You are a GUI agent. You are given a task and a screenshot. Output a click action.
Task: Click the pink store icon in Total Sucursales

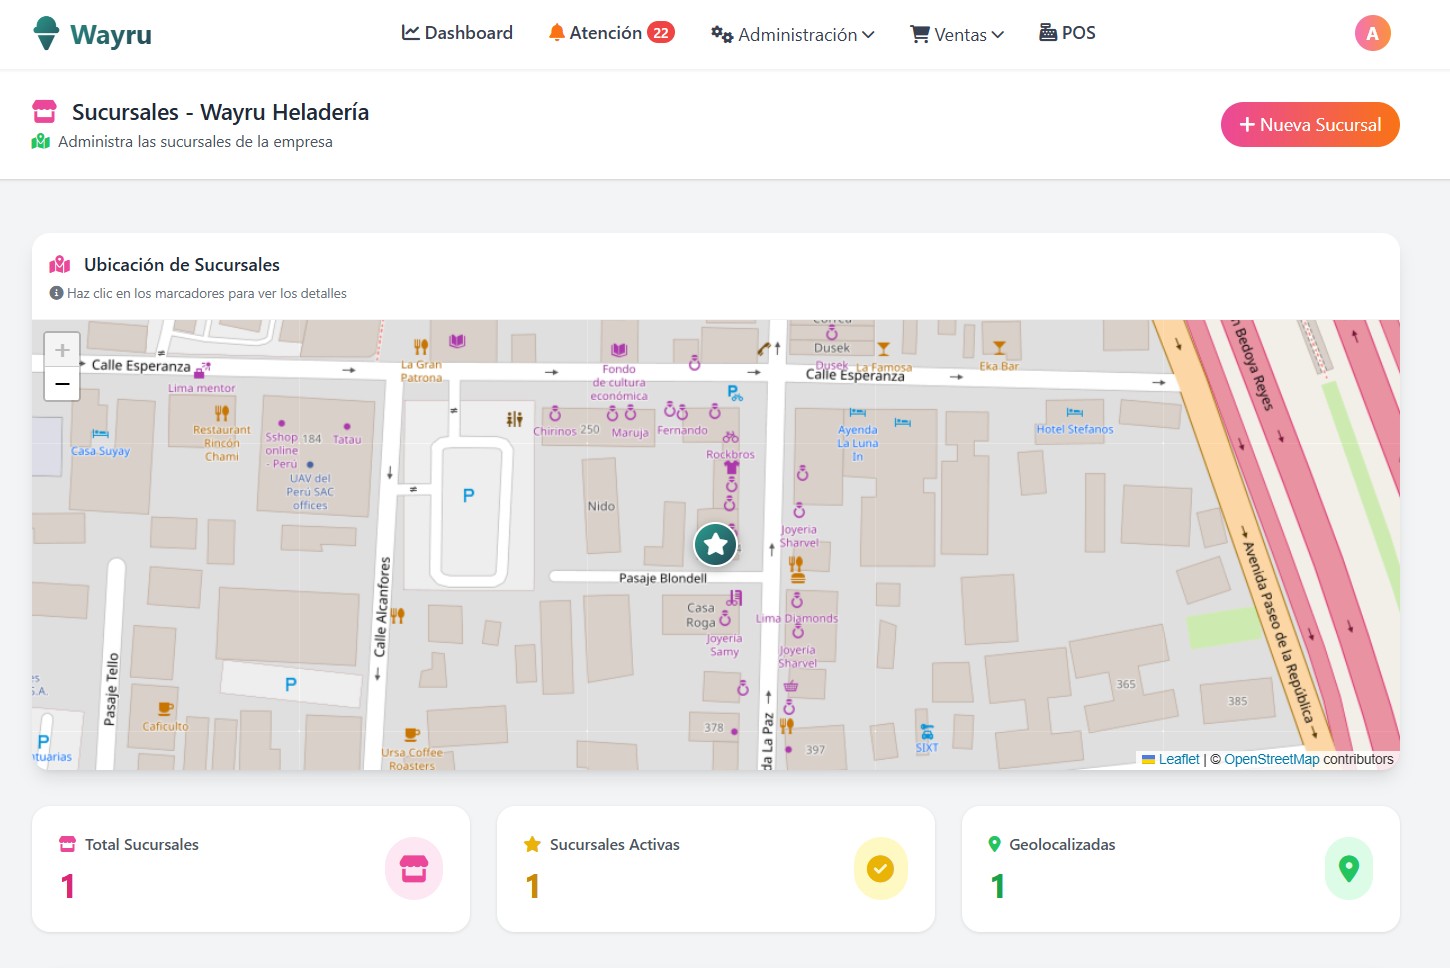414,869
